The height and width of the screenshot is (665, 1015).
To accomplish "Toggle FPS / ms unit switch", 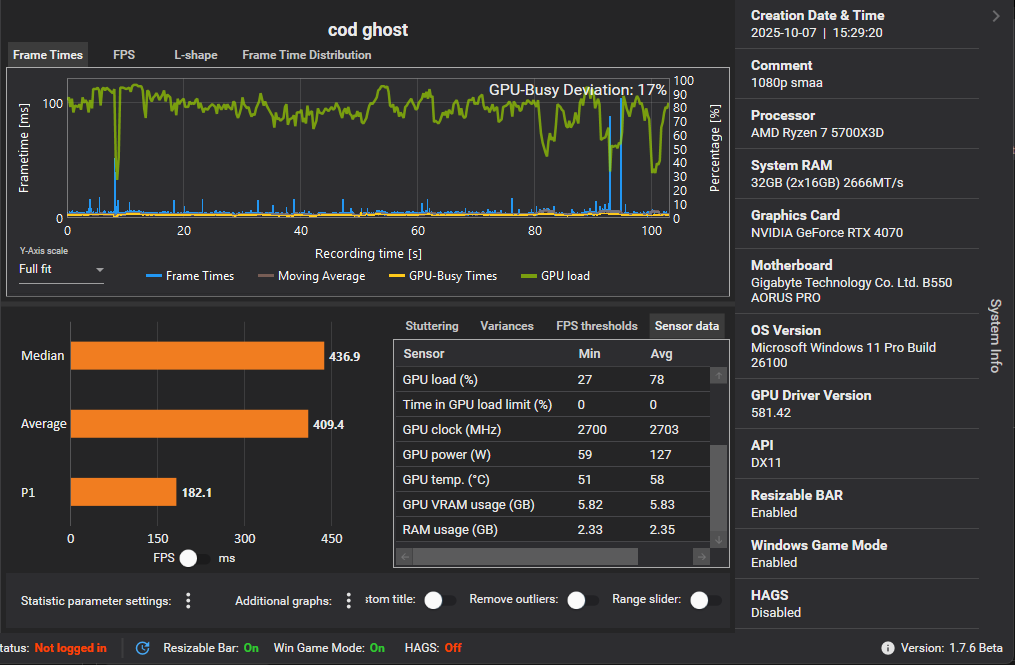I will [195, 558].
